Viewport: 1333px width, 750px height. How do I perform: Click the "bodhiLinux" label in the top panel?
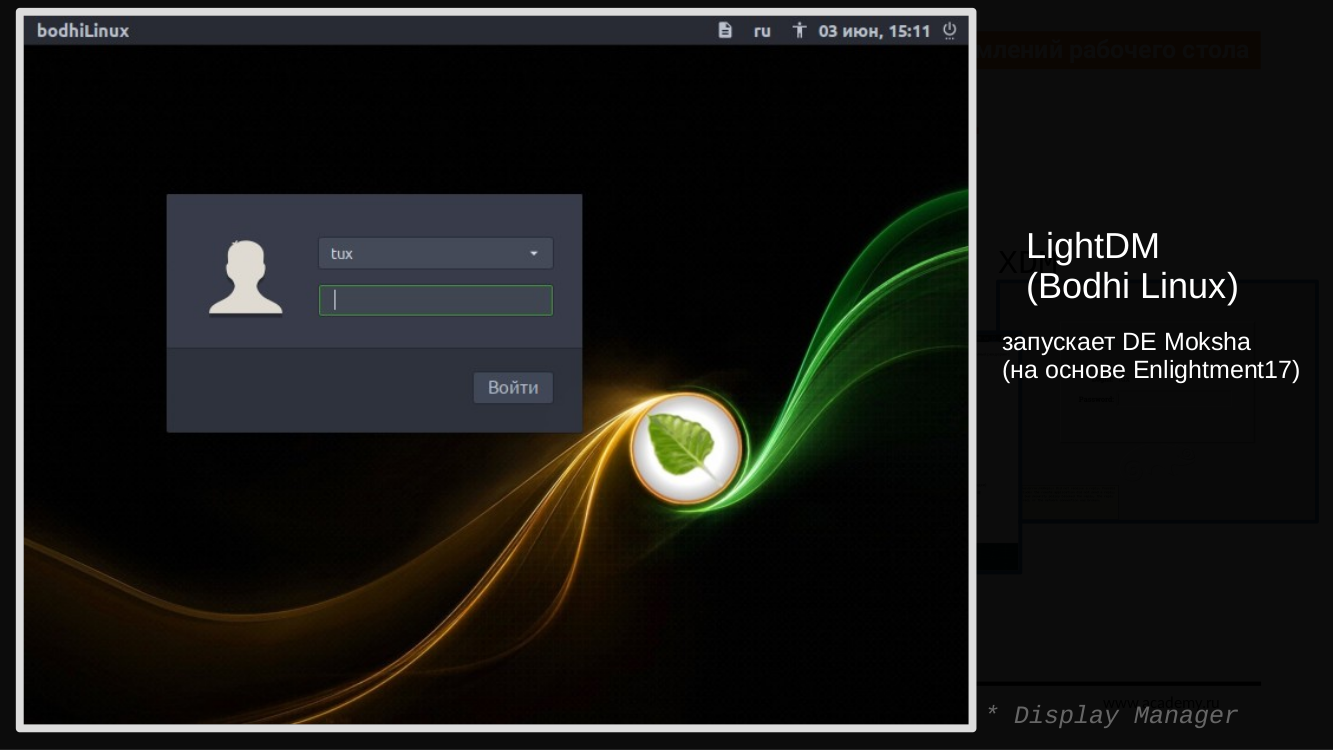pyautogui.click(x=83, y=31)
